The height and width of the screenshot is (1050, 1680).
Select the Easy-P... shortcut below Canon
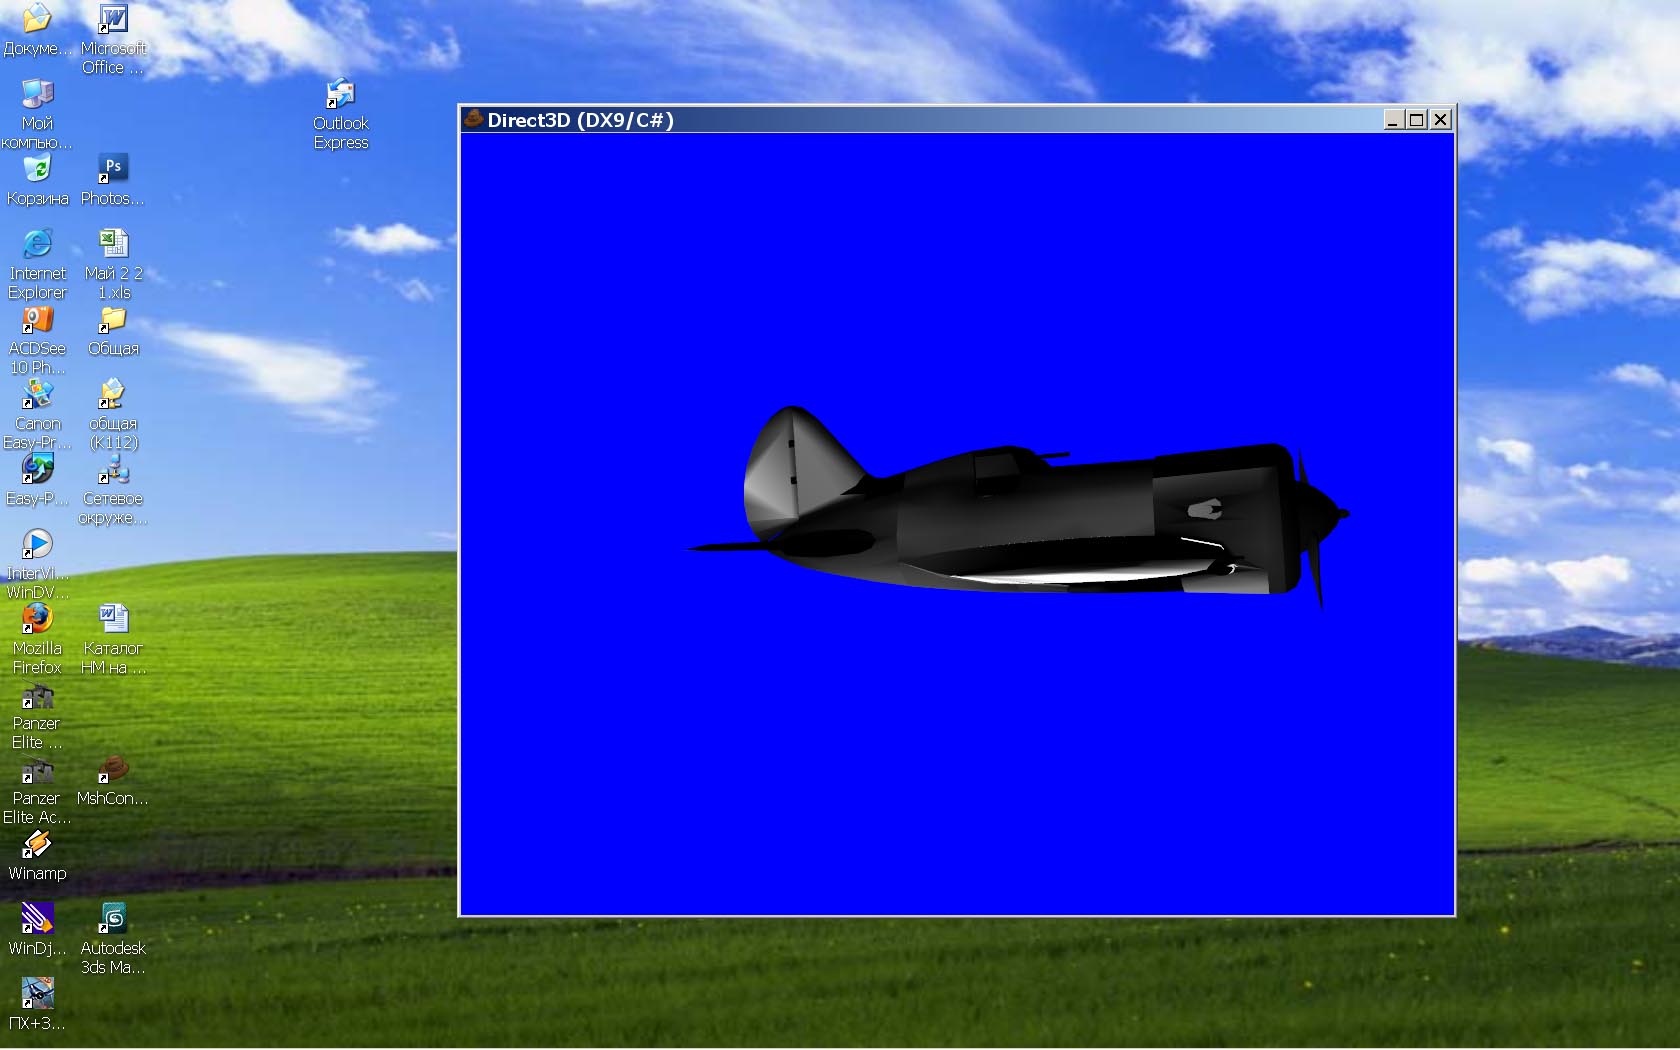tap(37, 480)
